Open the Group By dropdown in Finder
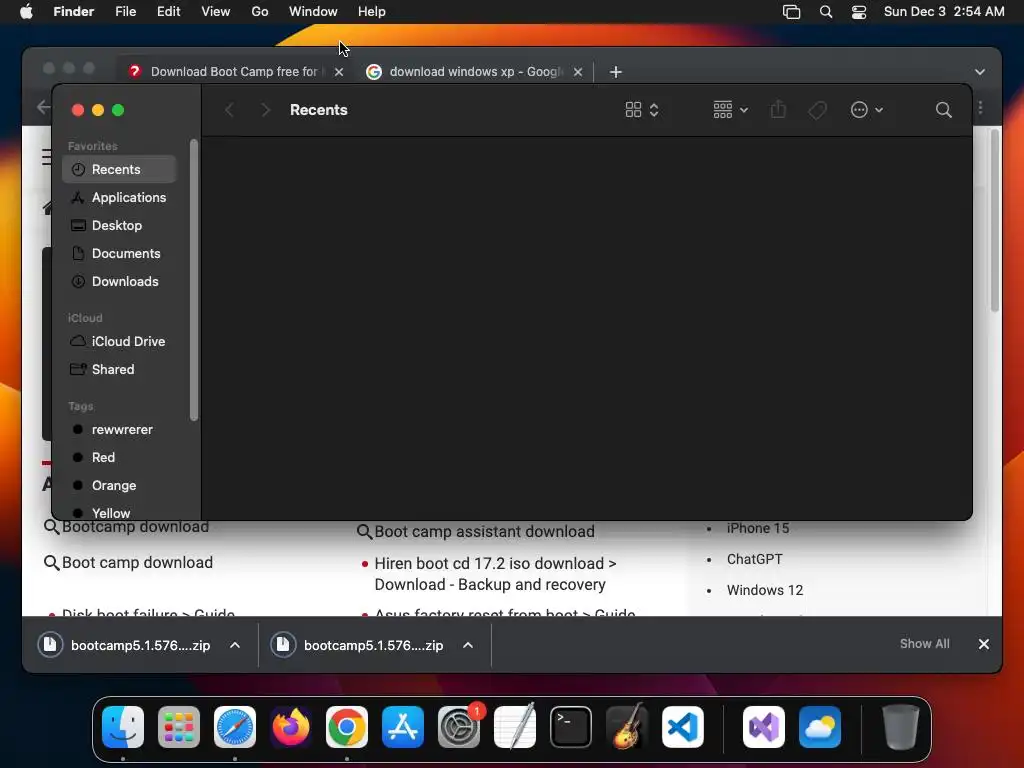Image resolution: width=1024 pixels, height=768 pixels. [x=731, y=110]
